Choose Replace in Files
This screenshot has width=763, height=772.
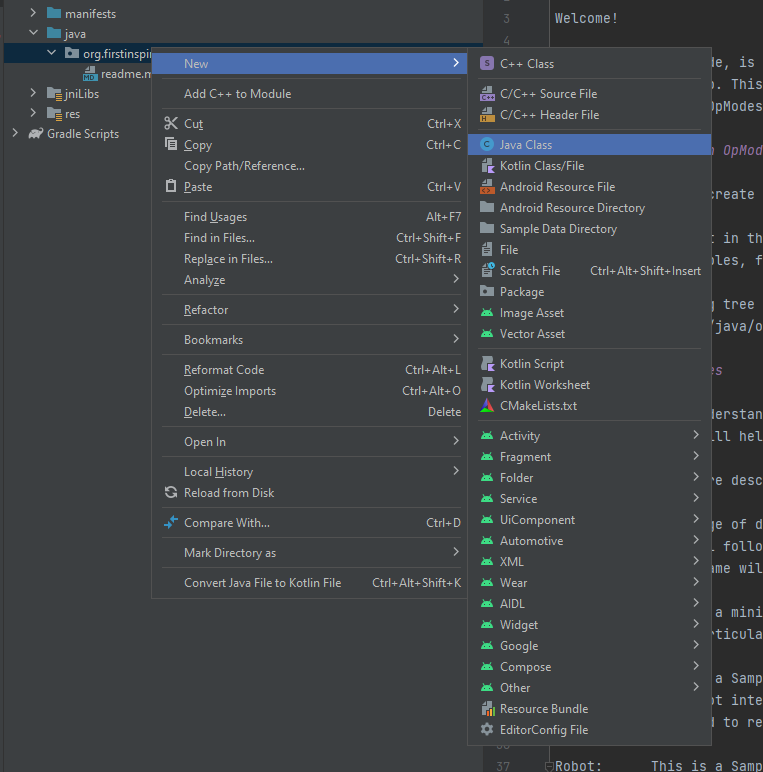click(x=309, y=258)
